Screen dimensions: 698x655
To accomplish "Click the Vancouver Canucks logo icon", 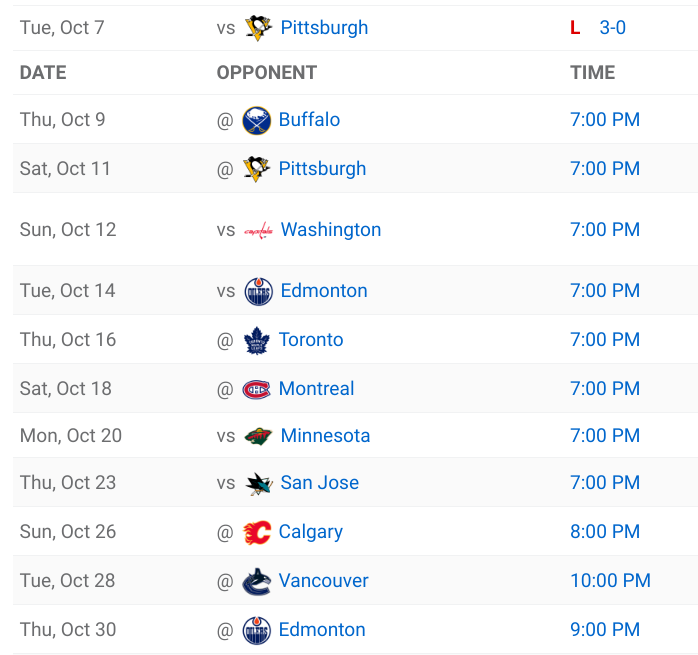I will 257,581.
